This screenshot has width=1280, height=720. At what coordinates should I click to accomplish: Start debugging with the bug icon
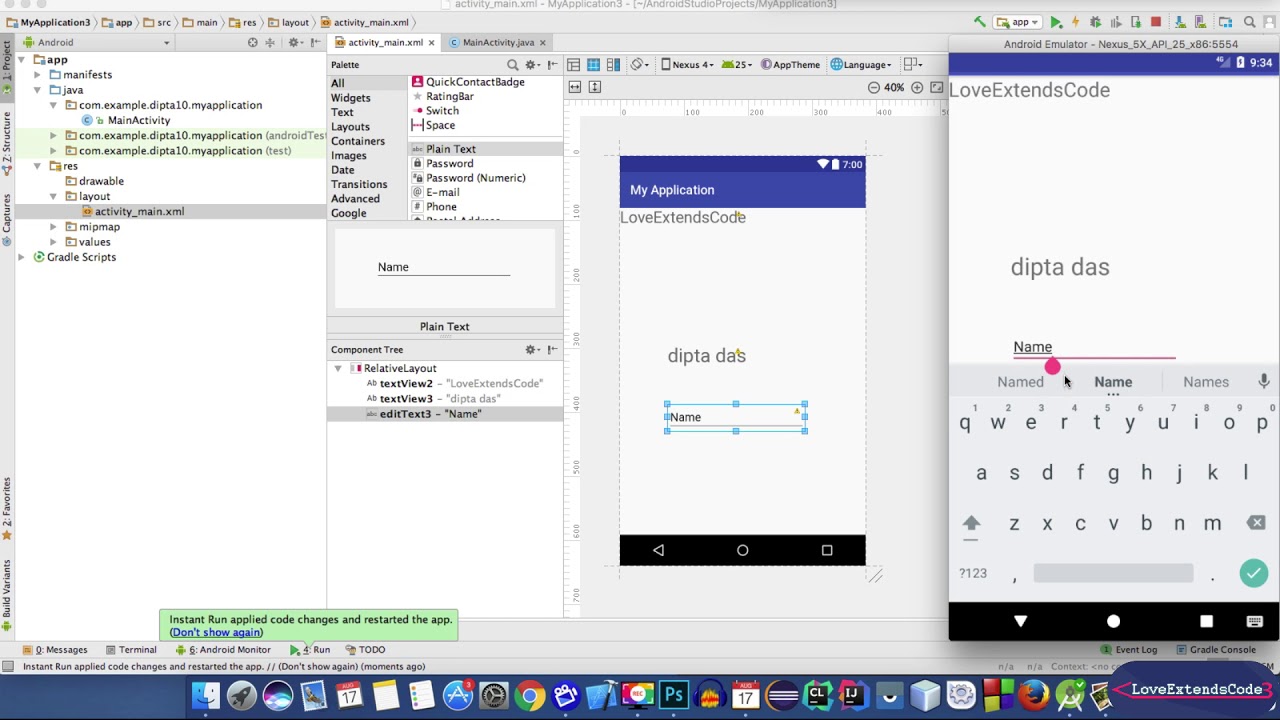coord(1095,22)
